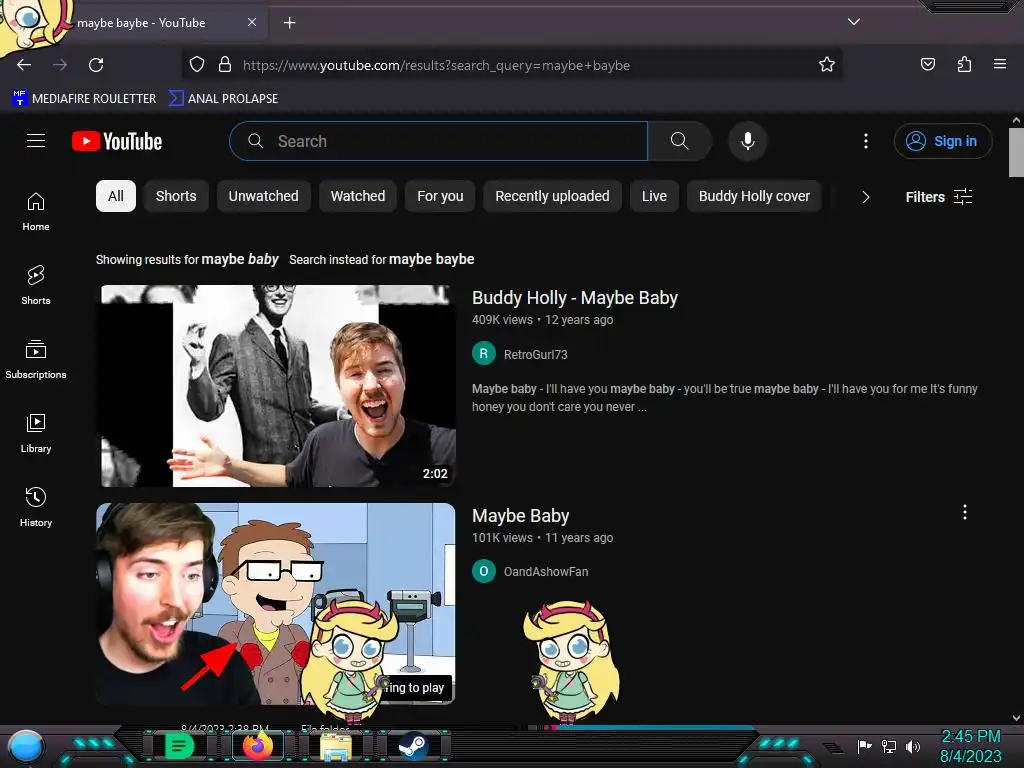Open YouTube settings three-dot menu
This screenshot has height=768, width=1024.
pos(866,141)
